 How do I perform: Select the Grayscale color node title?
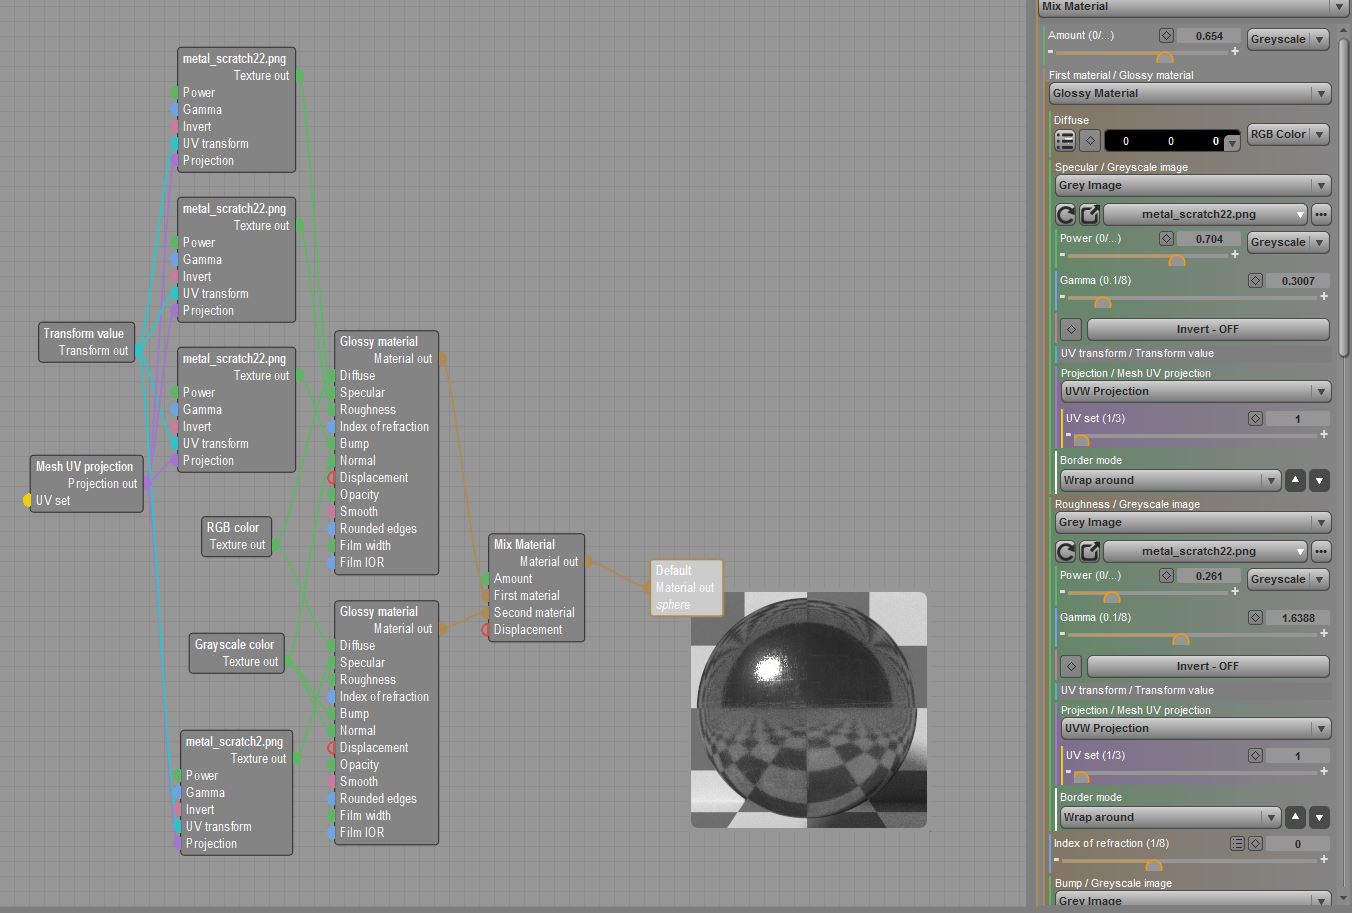[234, 644]
